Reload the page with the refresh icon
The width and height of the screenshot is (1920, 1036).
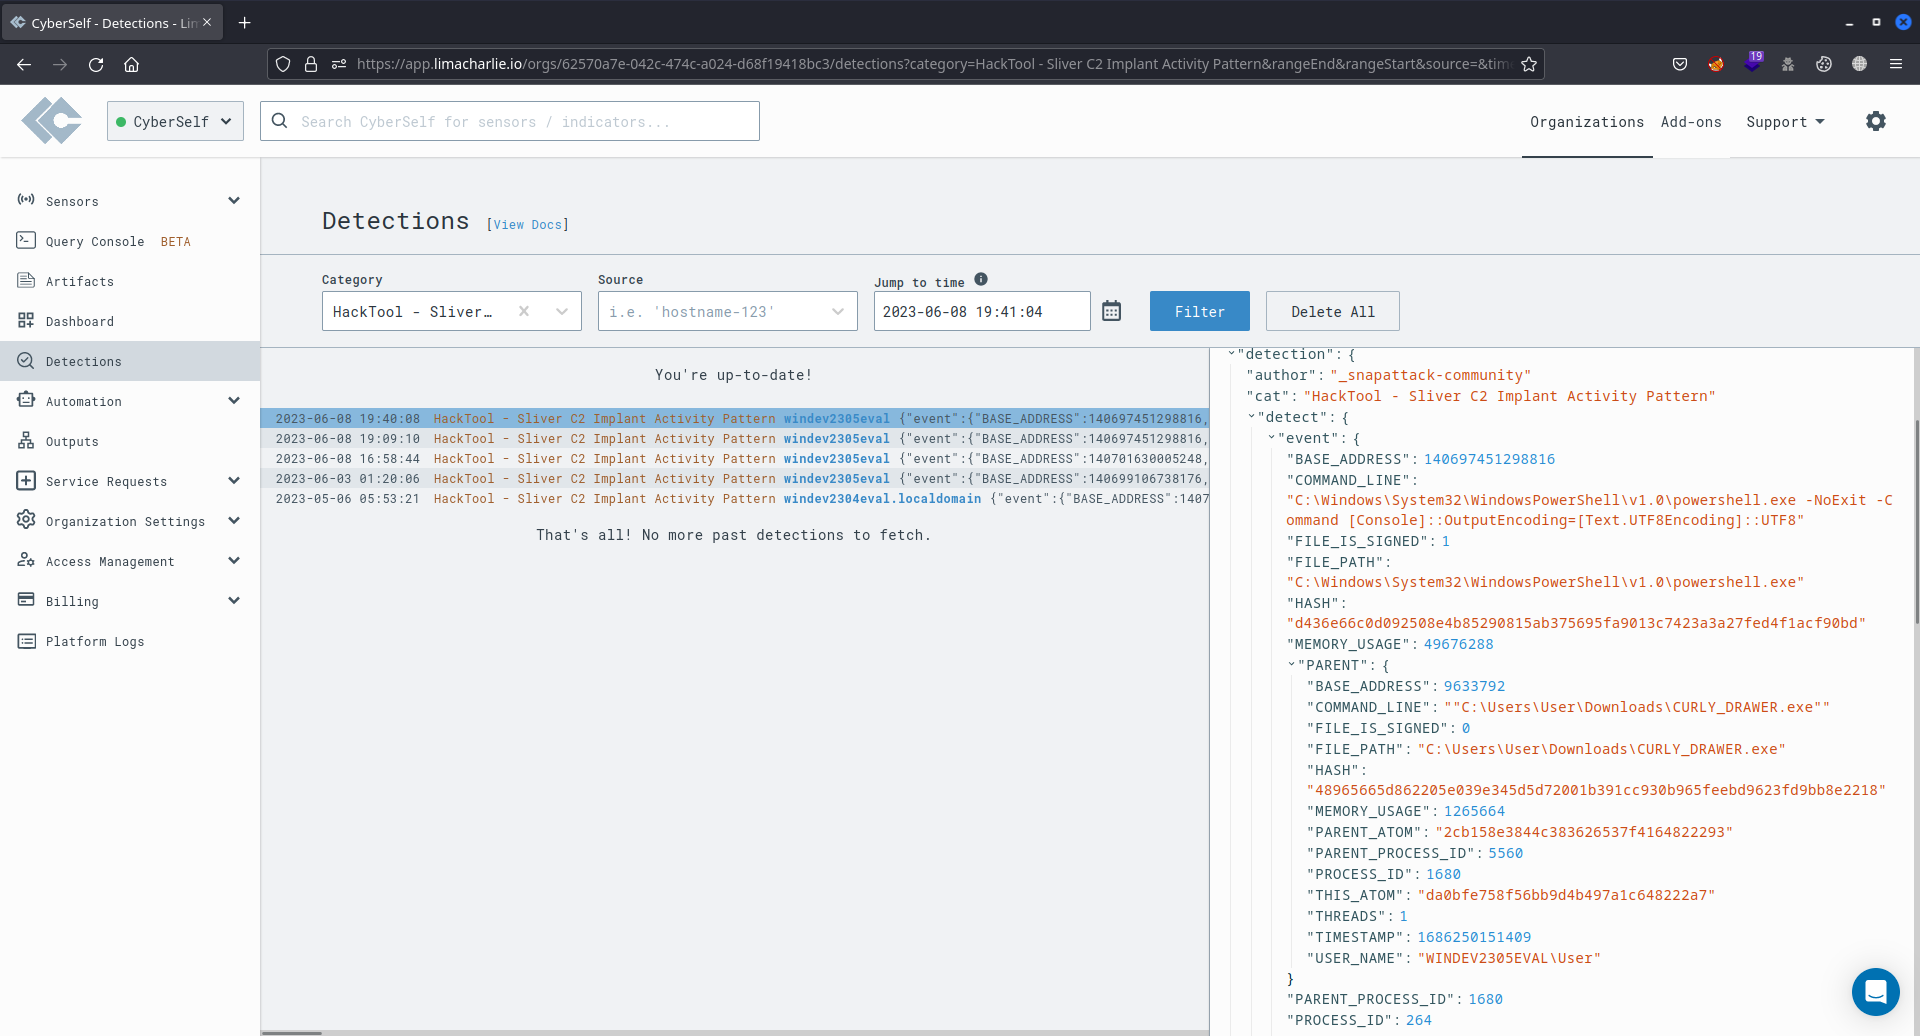(x=96, y=64)
